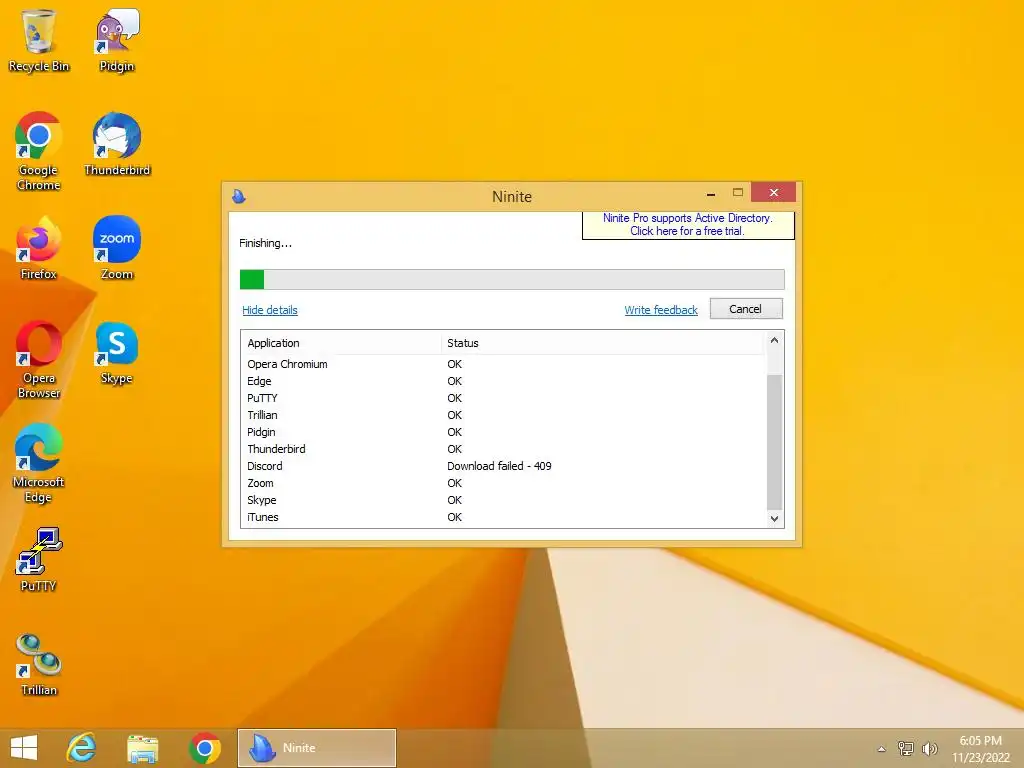
Task: Click the details list scrollbar thumb
Action: pos(775,442)
